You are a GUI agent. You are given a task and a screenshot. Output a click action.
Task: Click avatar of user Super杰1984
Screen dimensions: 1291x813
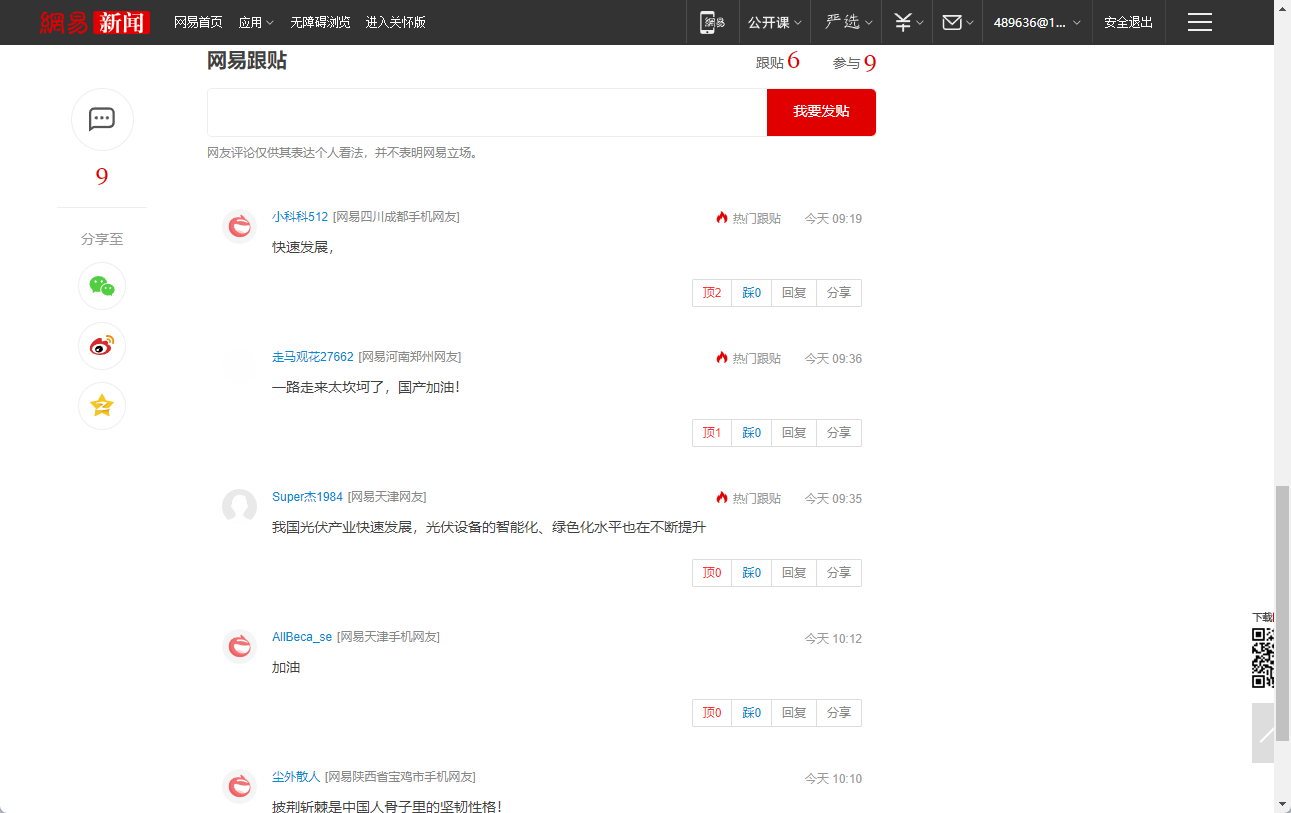click(239, 506)
